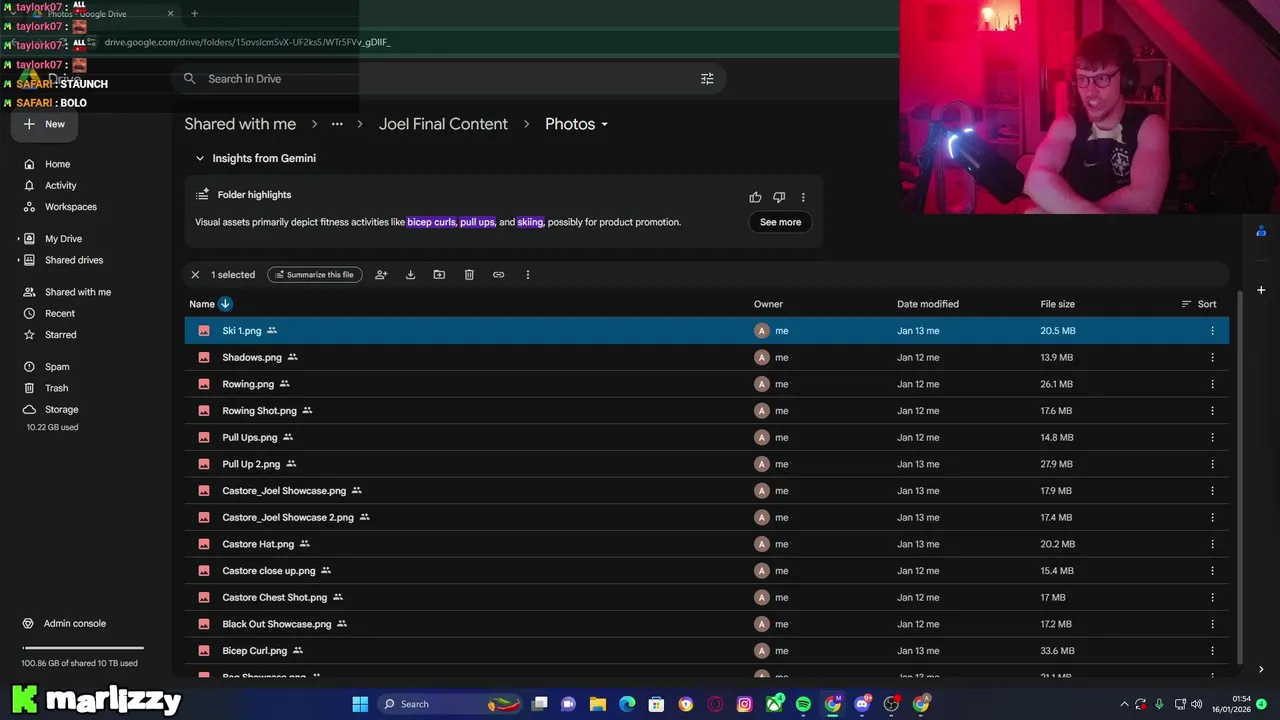Go to Shared with me breadcrumb
The width and height of the screenshot is (1280, 720).
click(240, 124)
